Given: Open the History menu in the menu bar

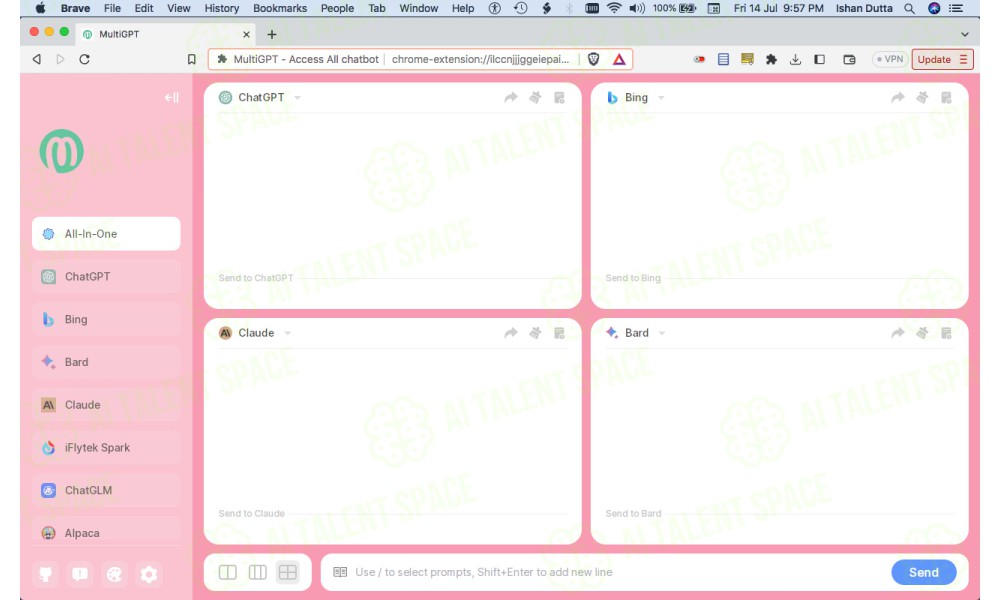Looking at the screenshot, I should [221, 8].
